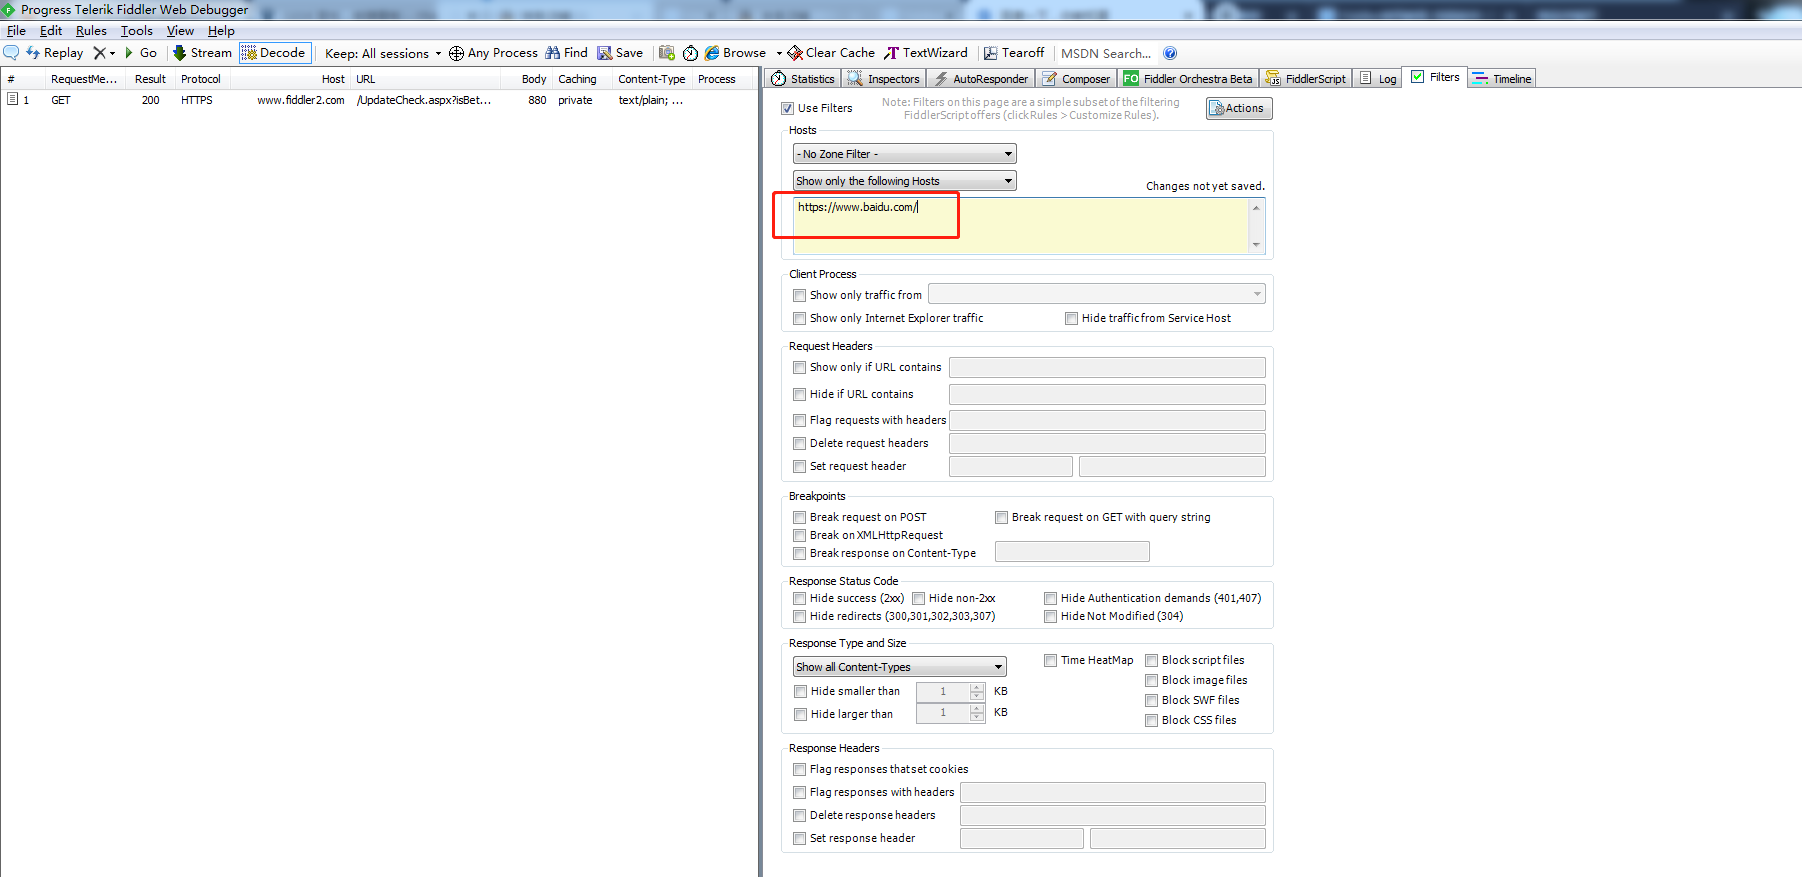Click Any Process target picker
Viewport: 1802px width, 877px height.
point(493,53)
